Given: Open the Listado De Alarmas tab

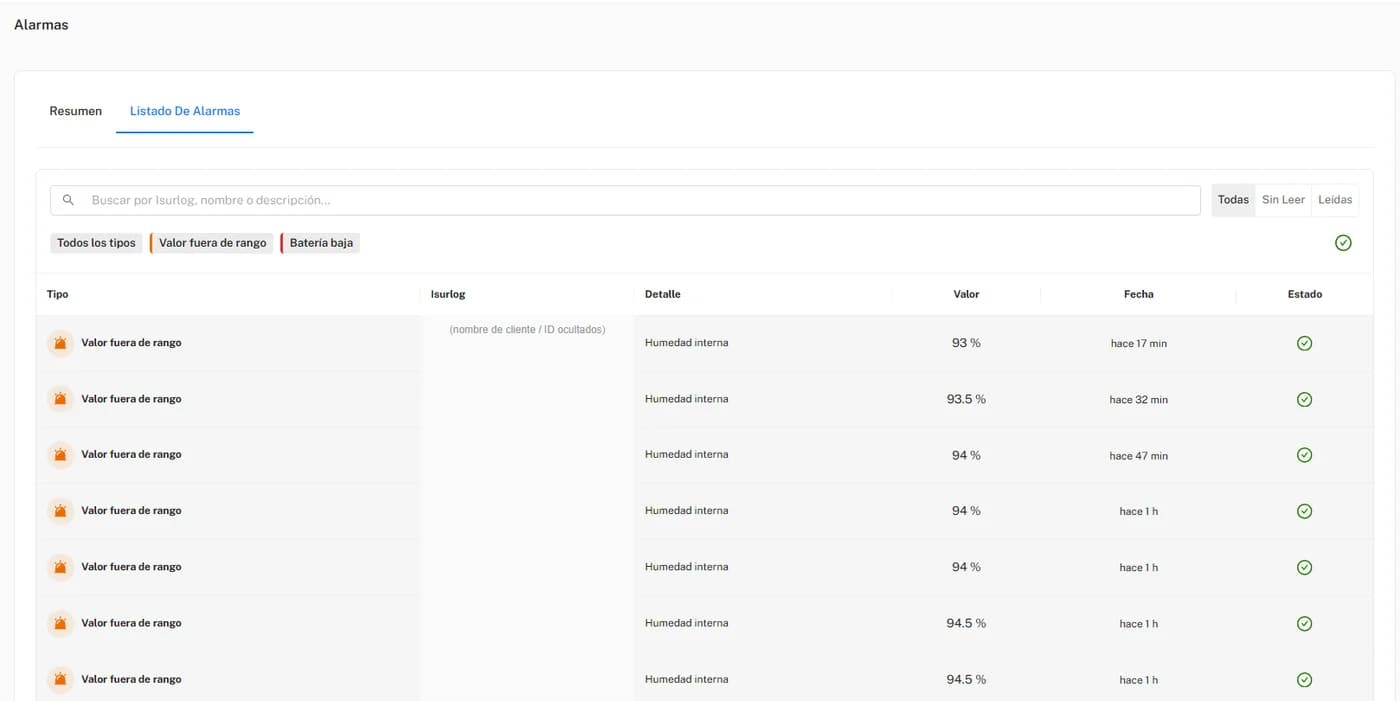Looking at the screenshot, I should (185, 111).
